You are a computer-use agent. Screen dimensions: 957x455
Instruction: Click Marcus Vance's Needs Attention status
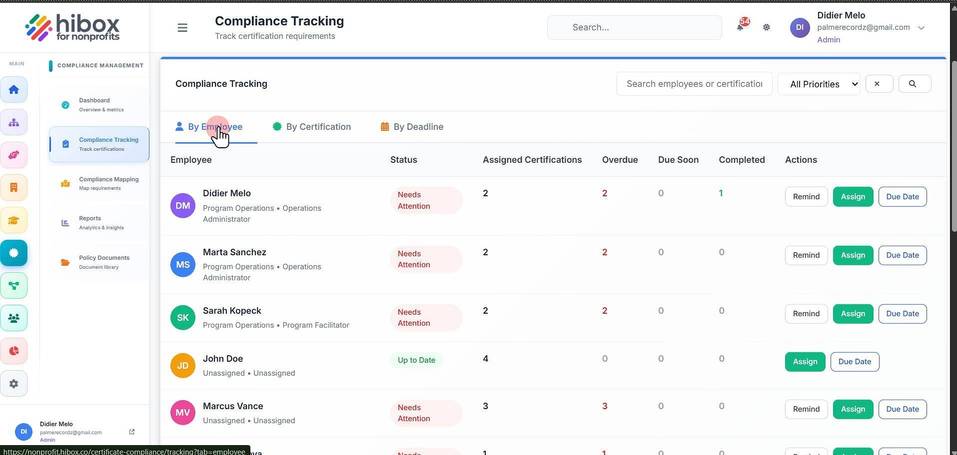(426, 413)
